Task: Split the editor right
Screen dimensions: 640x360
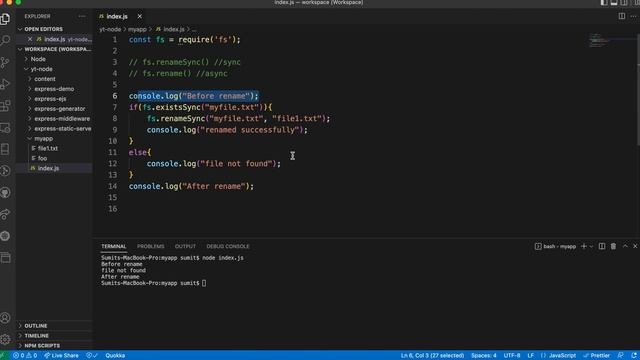Action: 622,16
